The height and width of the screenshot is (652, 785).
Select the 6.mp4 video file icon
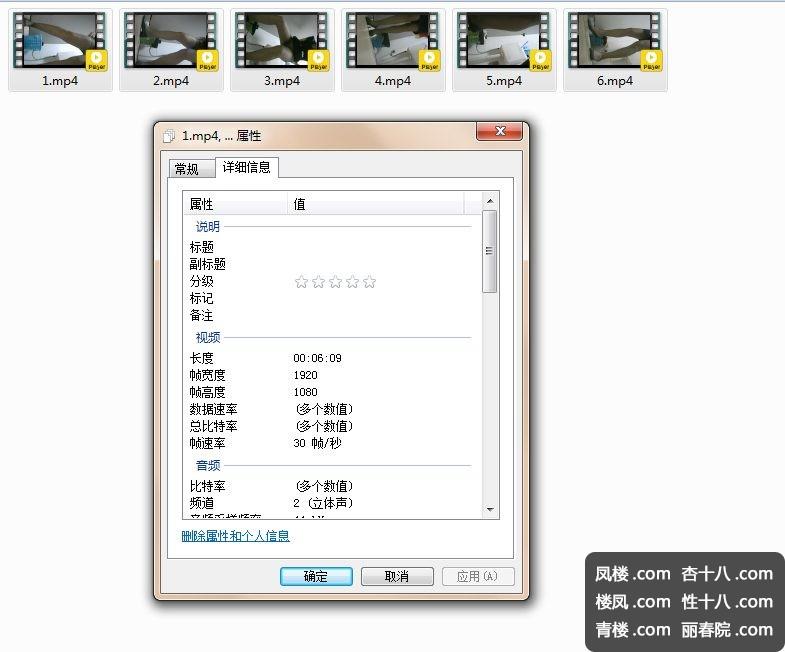[615, 42]
